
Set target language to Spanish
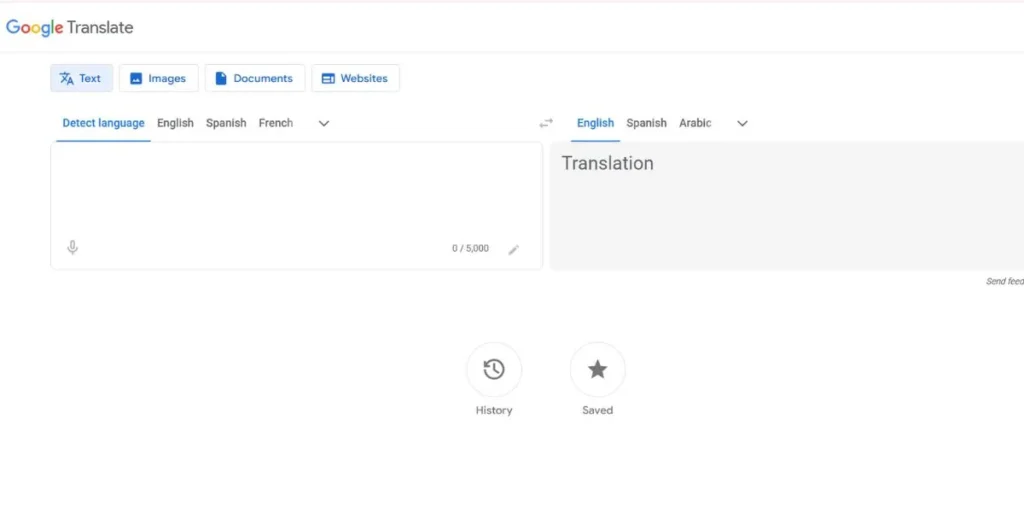tap(646, 123)
